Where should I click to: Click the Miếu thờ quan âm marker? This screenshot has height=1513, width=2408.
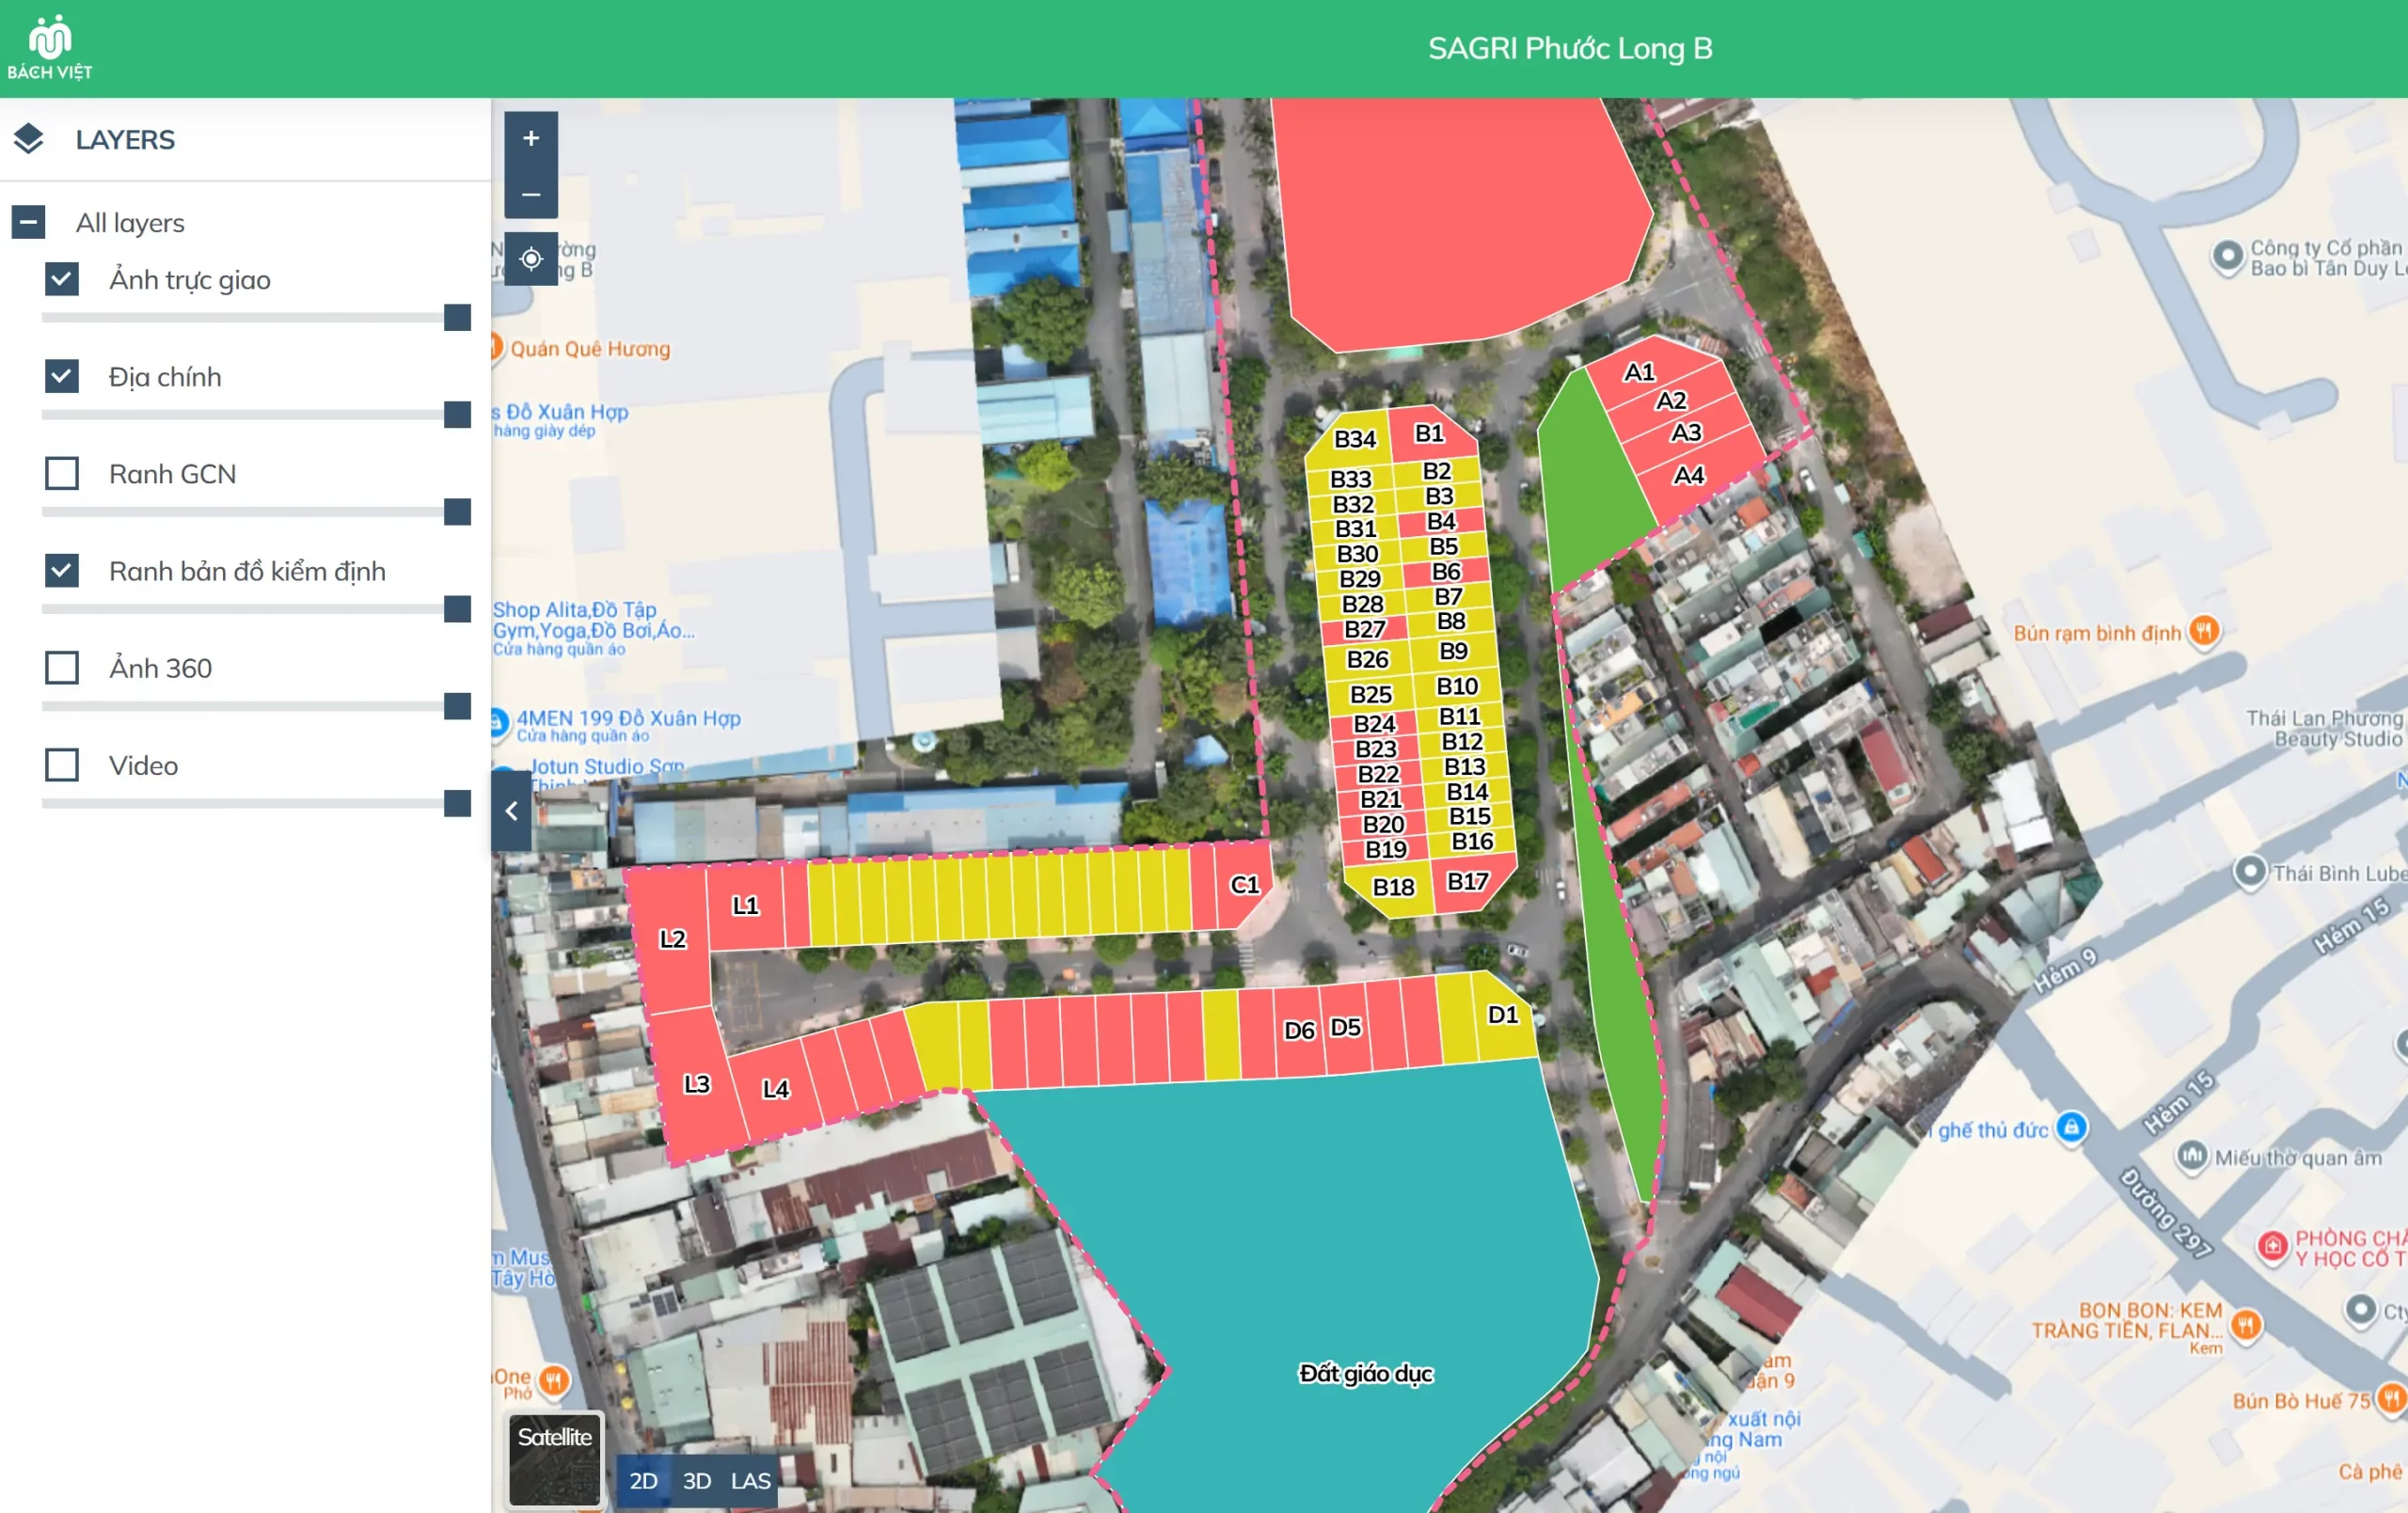(x=2191, y=1156)
